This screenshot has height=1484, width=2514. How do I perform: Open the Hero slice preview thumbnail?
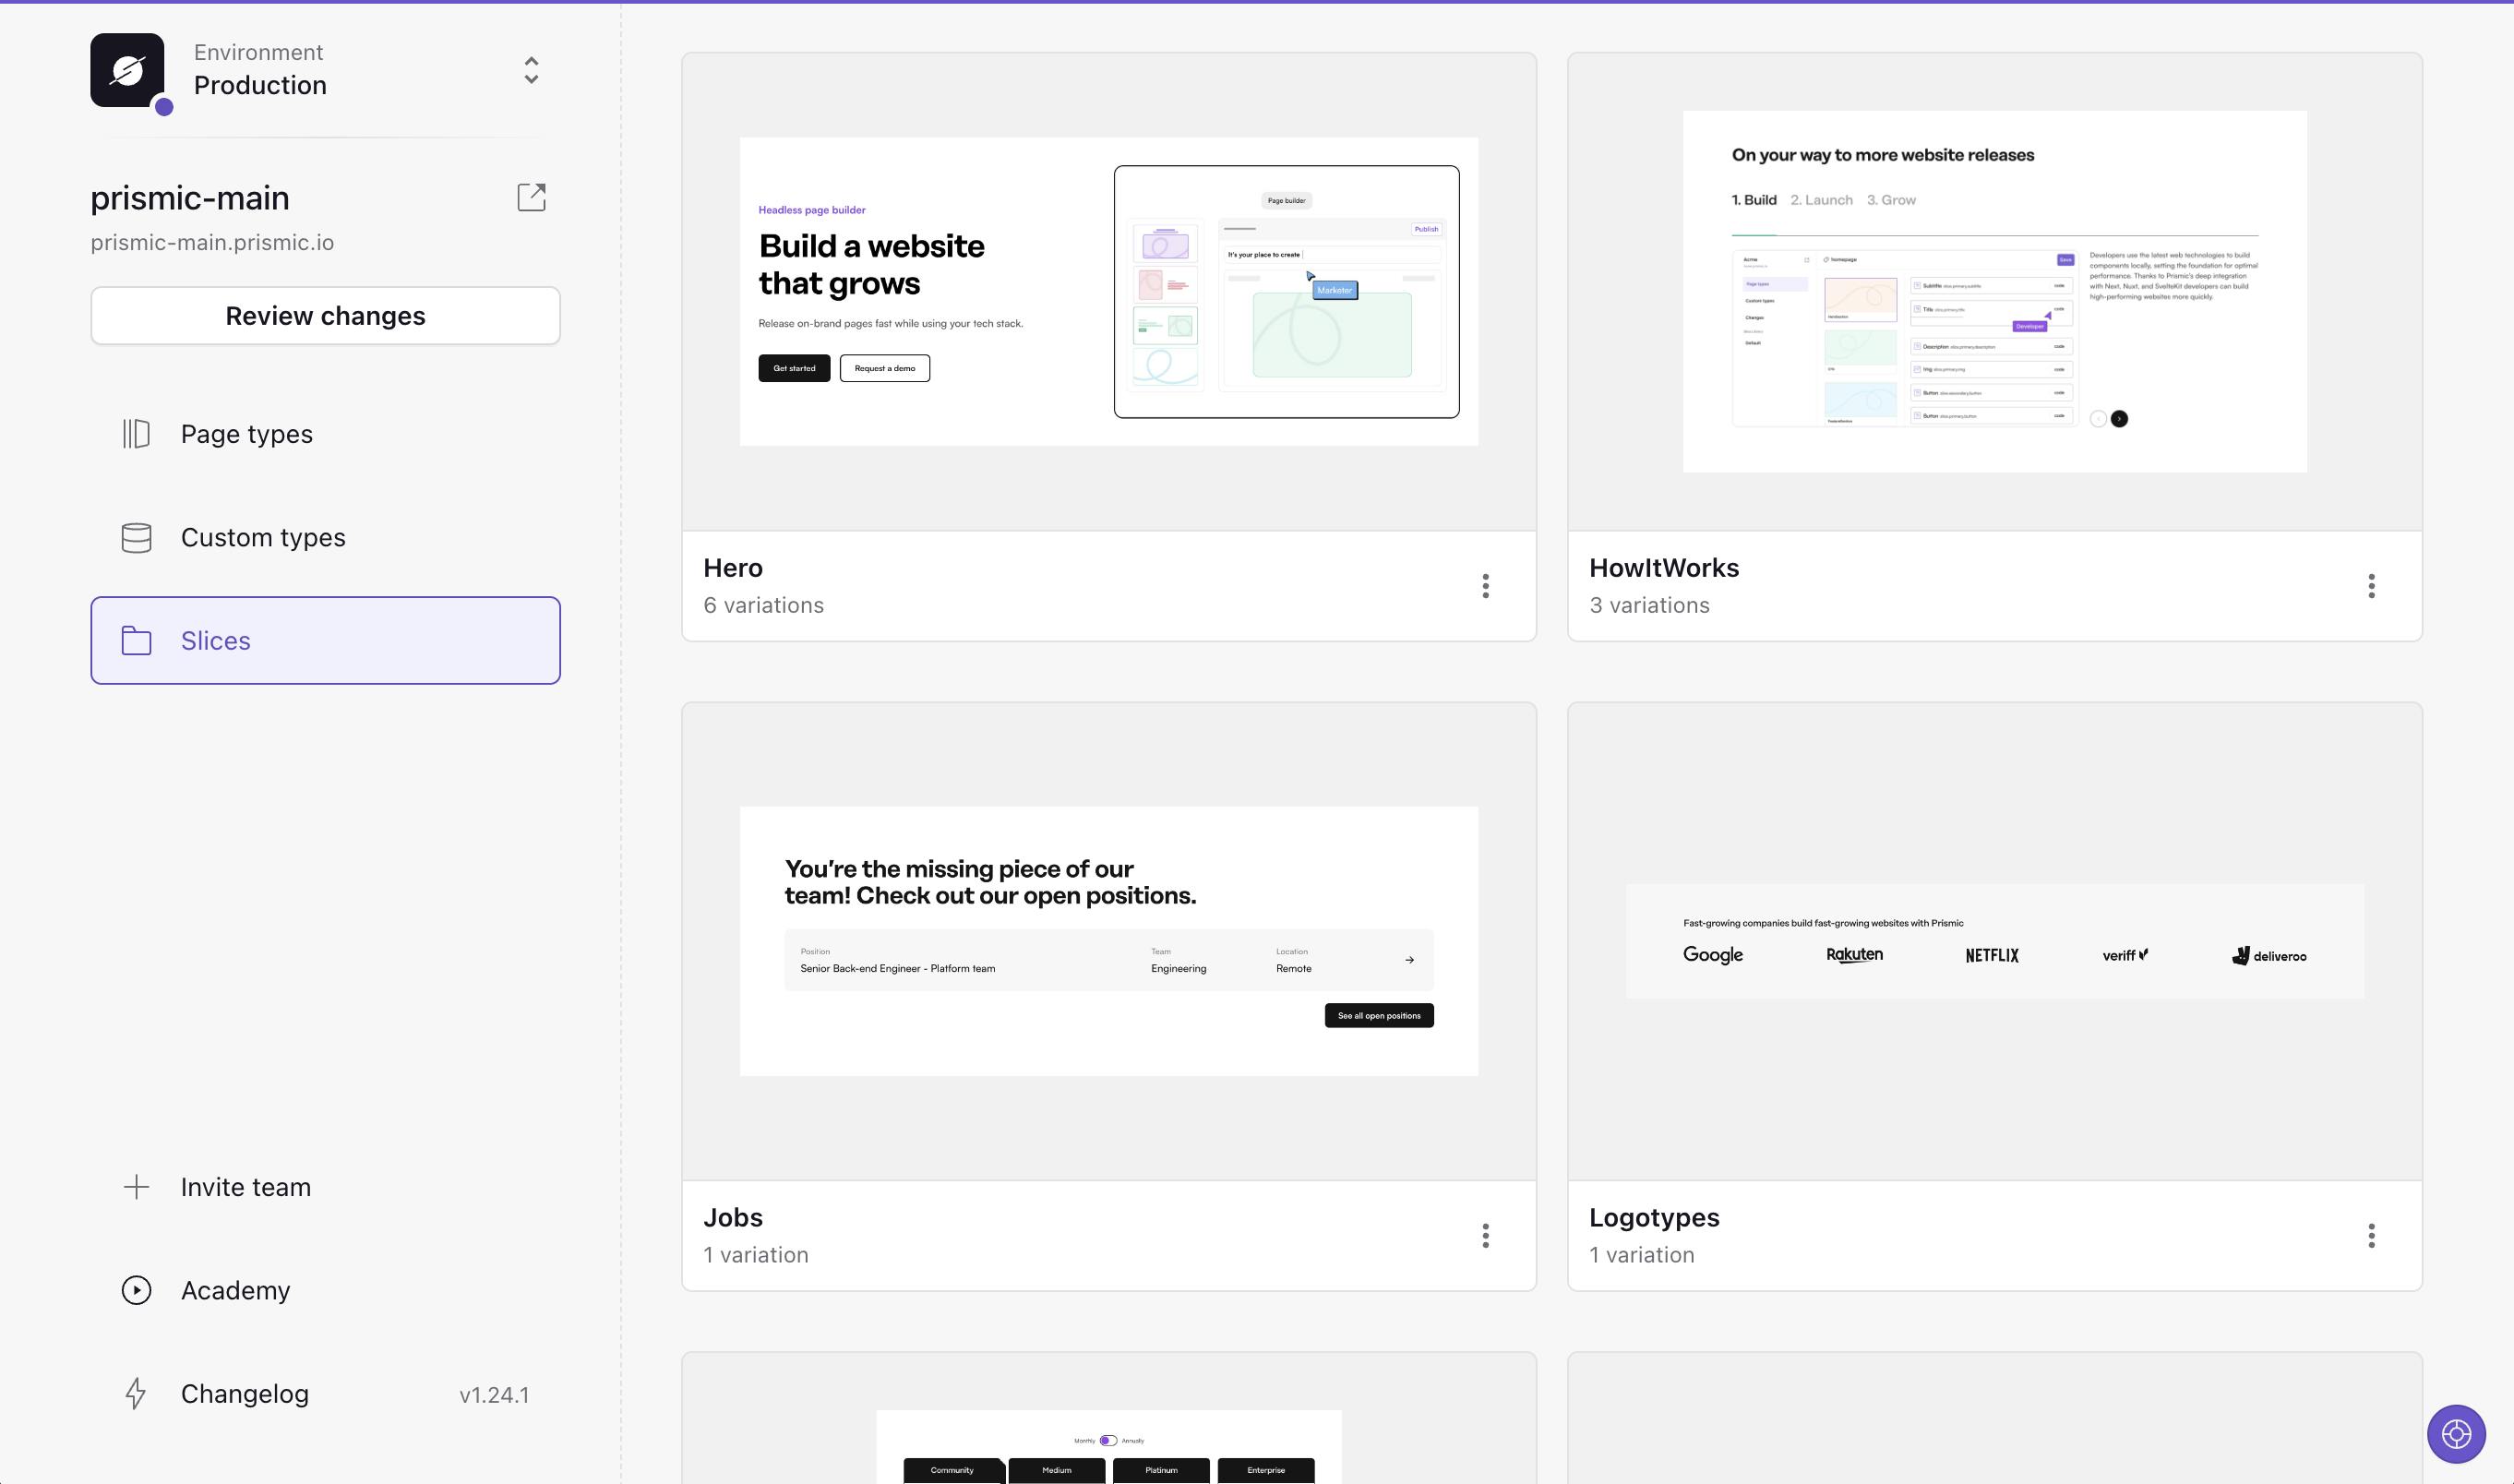coord(1108,291)
